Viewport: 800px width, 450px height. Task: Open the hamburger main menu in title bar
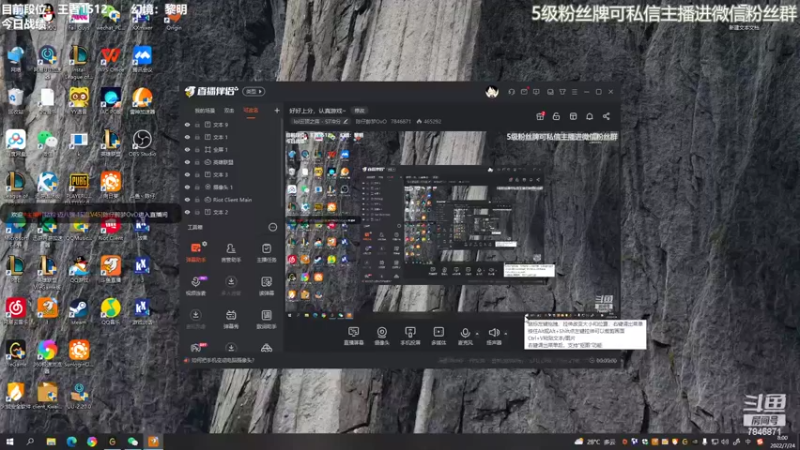574,92
